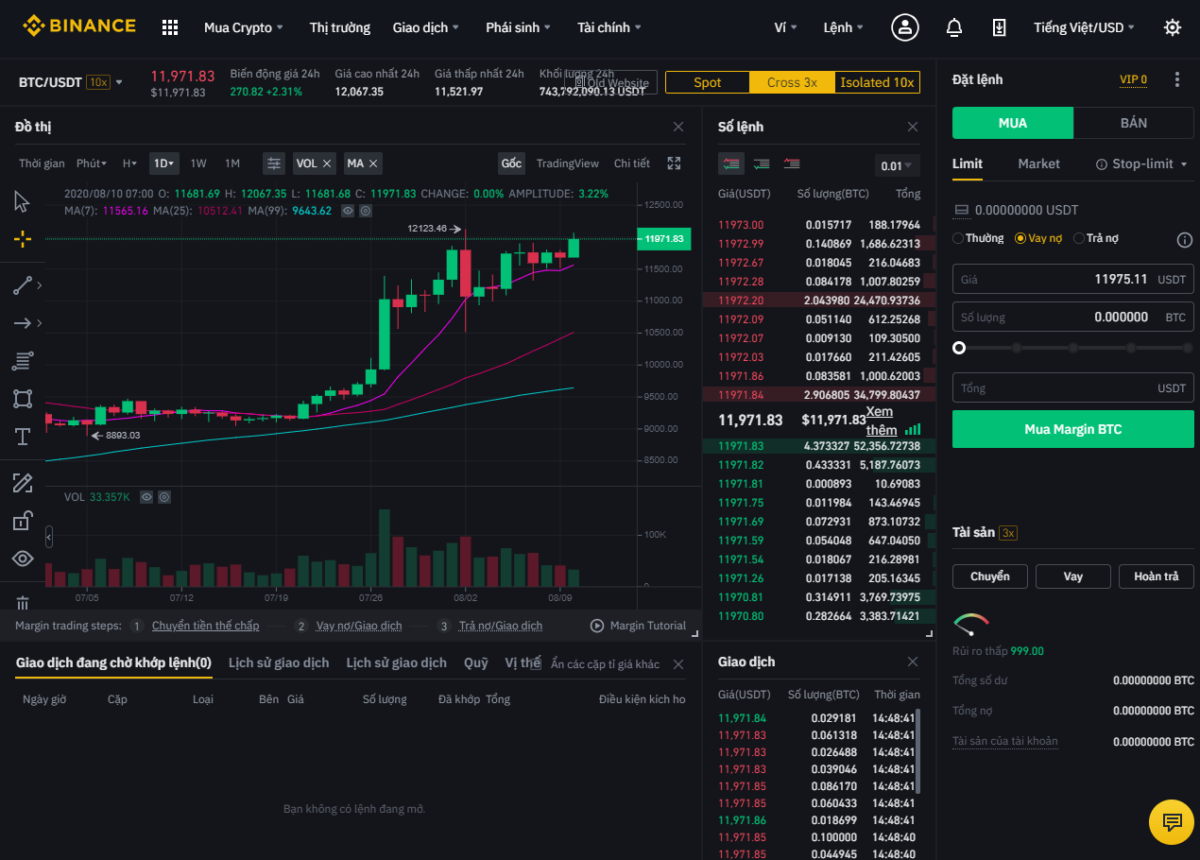
Task: Open the Ví wallet dropdown
Action: [786, 28]
